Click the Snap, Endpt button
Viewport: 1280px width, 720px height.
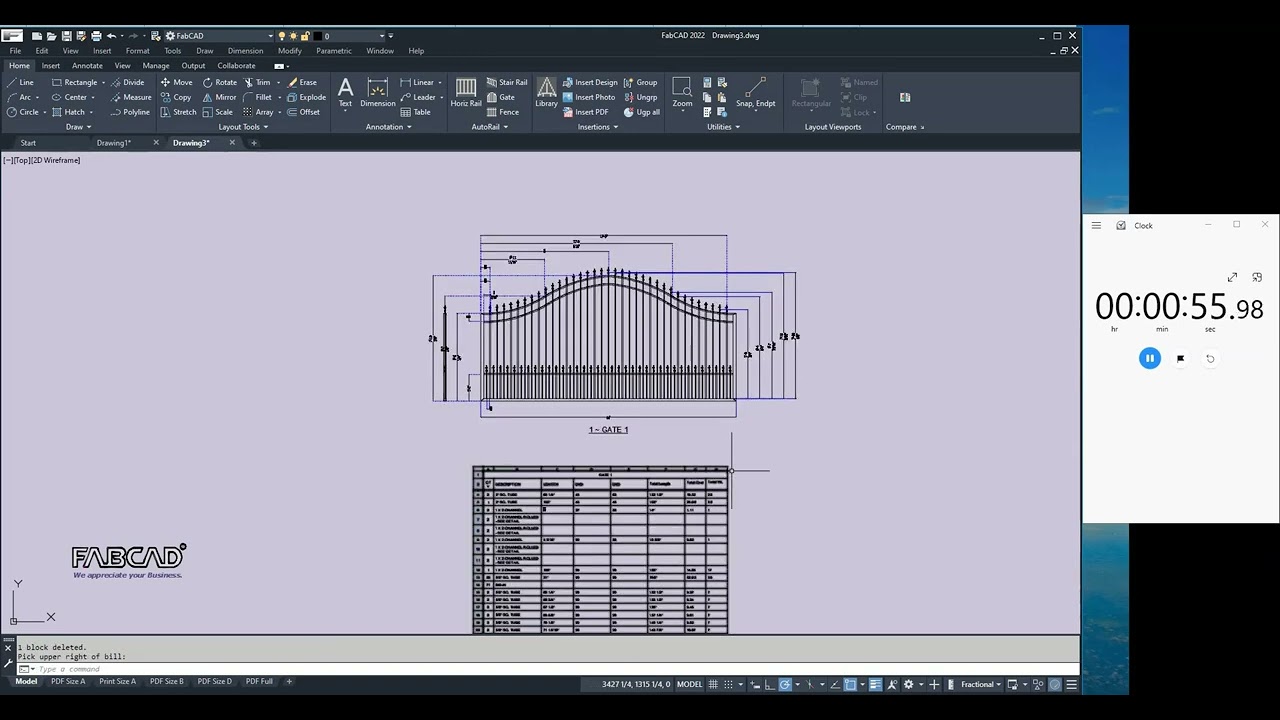[755, 92]
